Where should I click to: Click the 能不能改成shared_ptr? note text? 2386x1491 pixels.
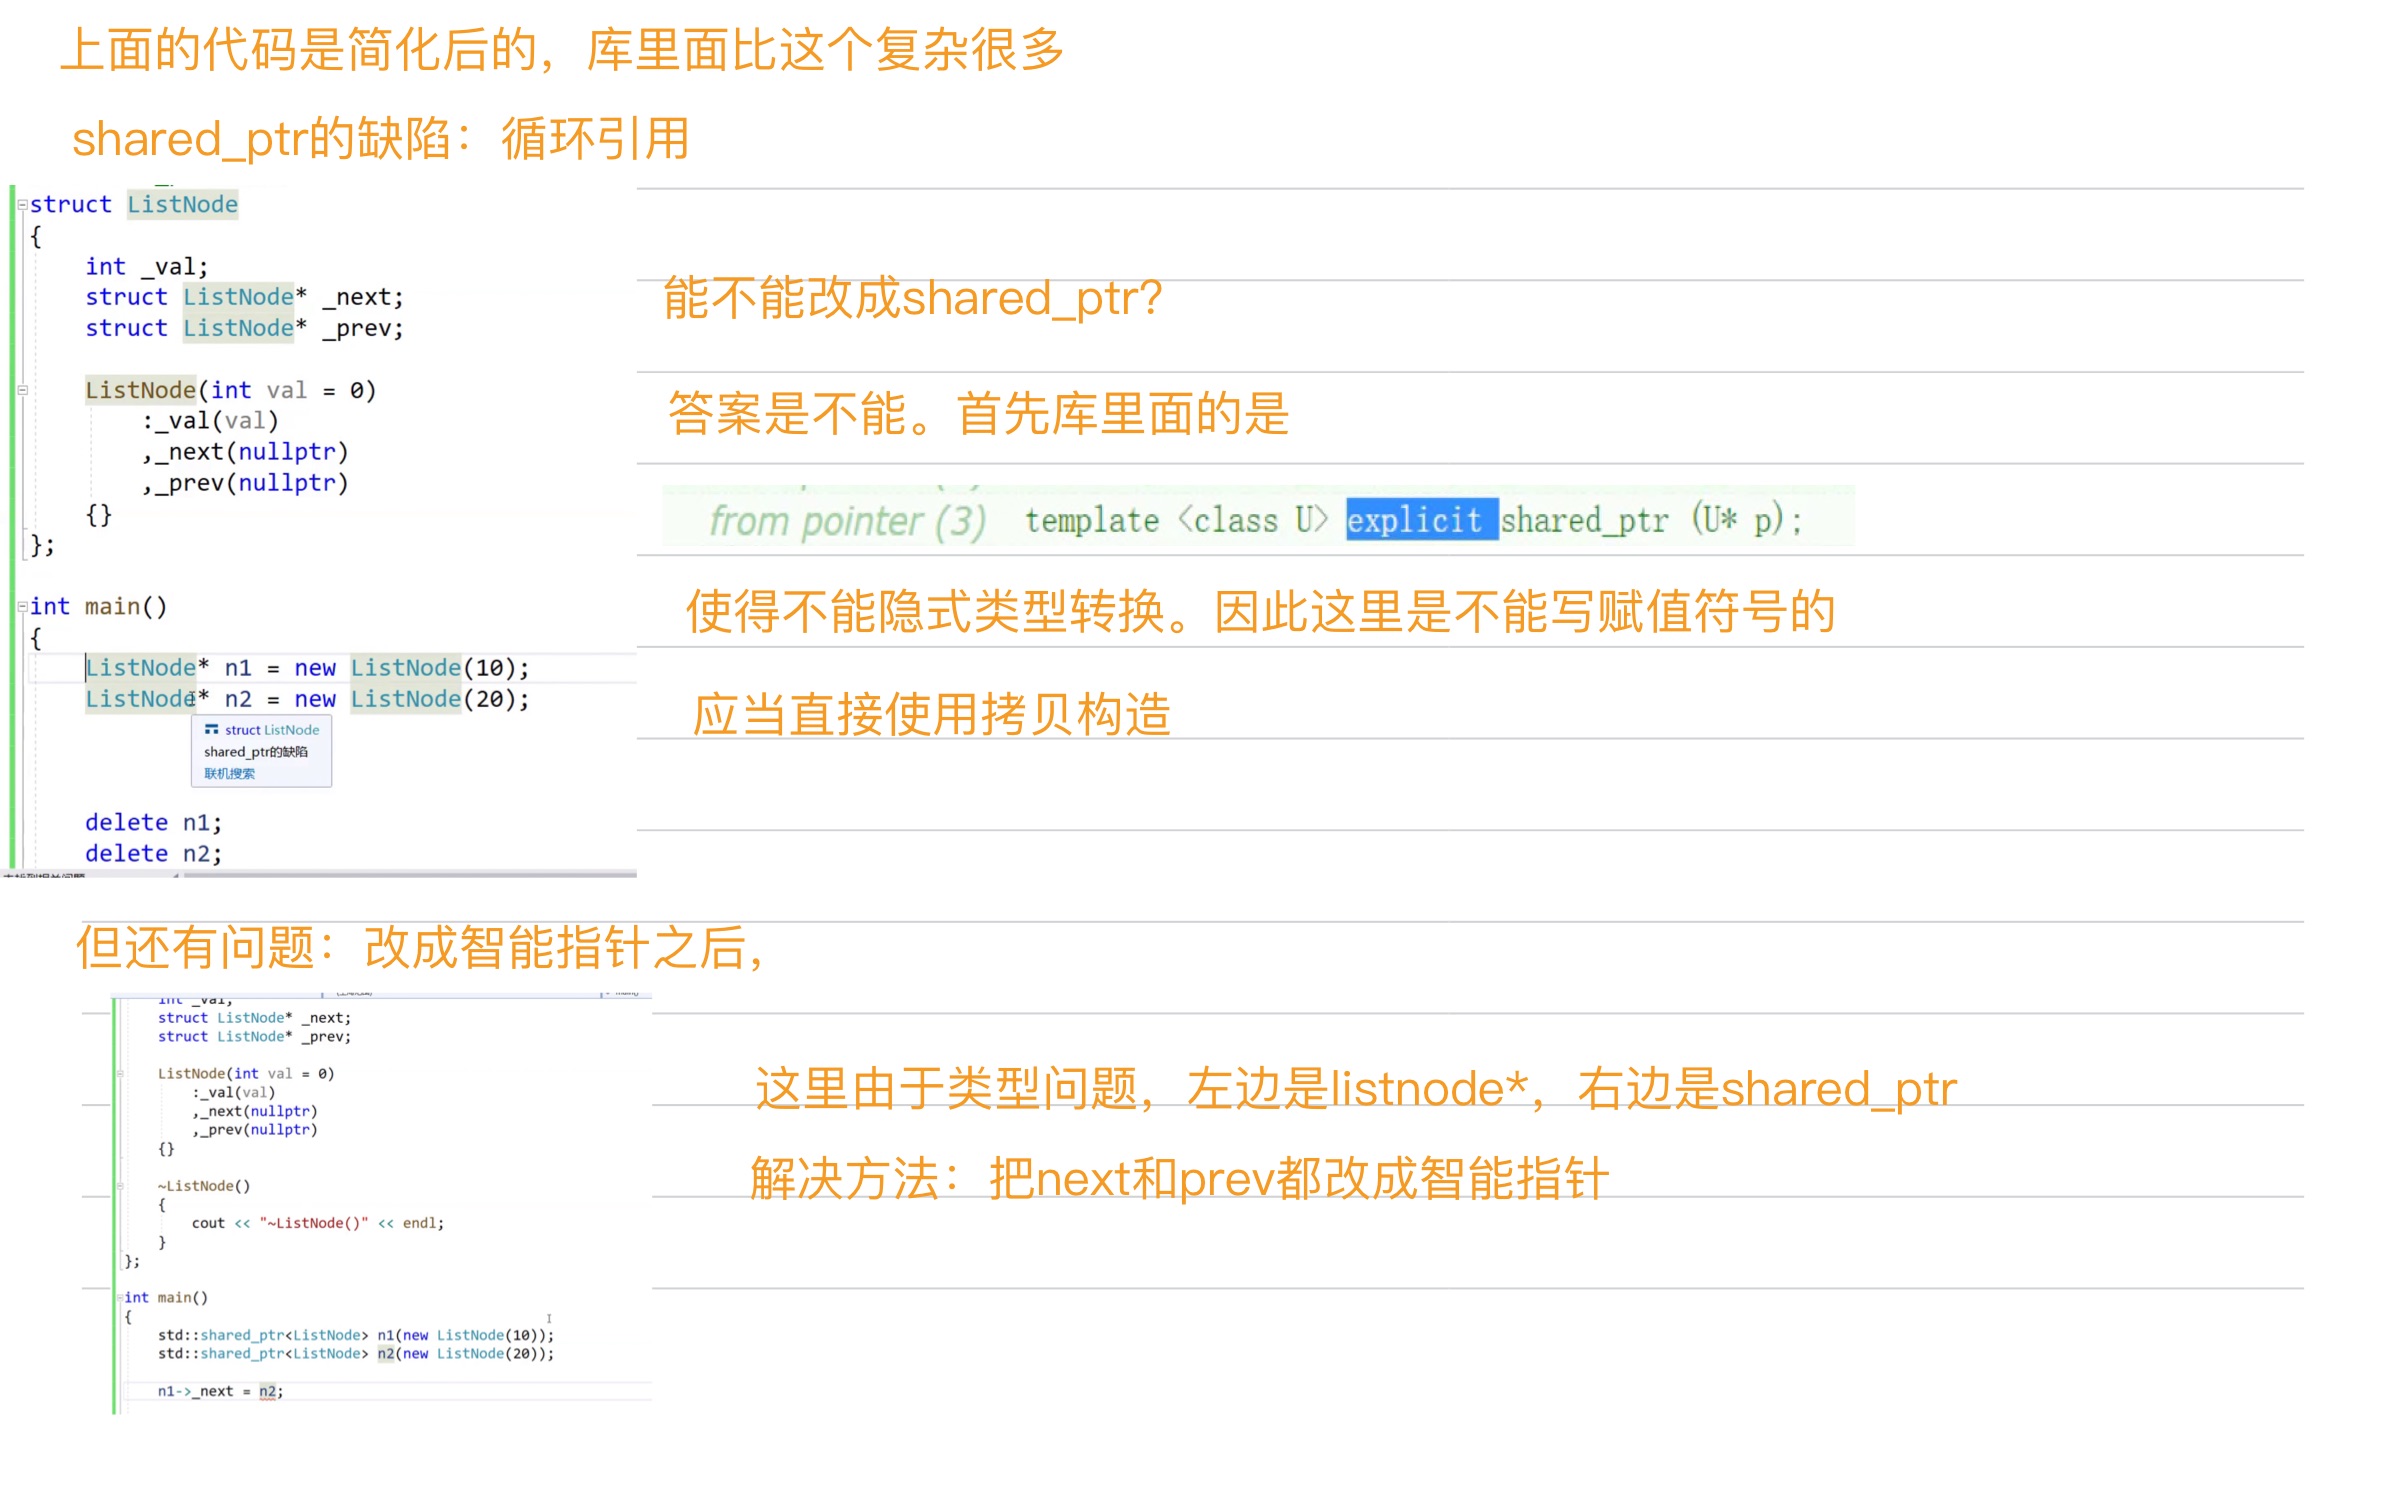[x=912, y=298]
